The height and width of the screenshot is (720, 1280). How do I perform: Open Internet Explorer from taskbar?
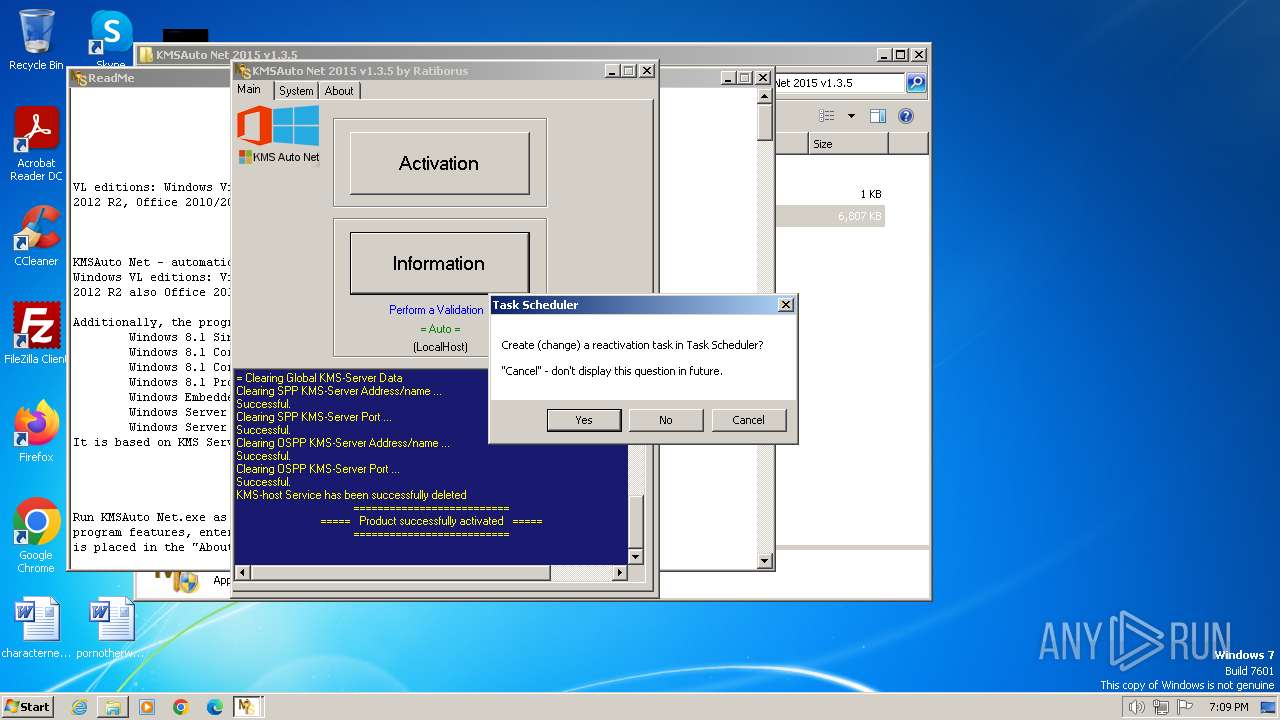pyautogui.click(x=79, y=707)
